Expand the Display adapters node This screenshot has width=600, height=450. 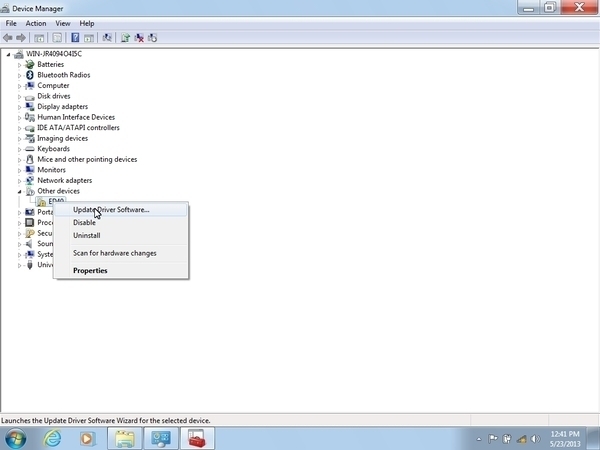click(x=19, y=107)
